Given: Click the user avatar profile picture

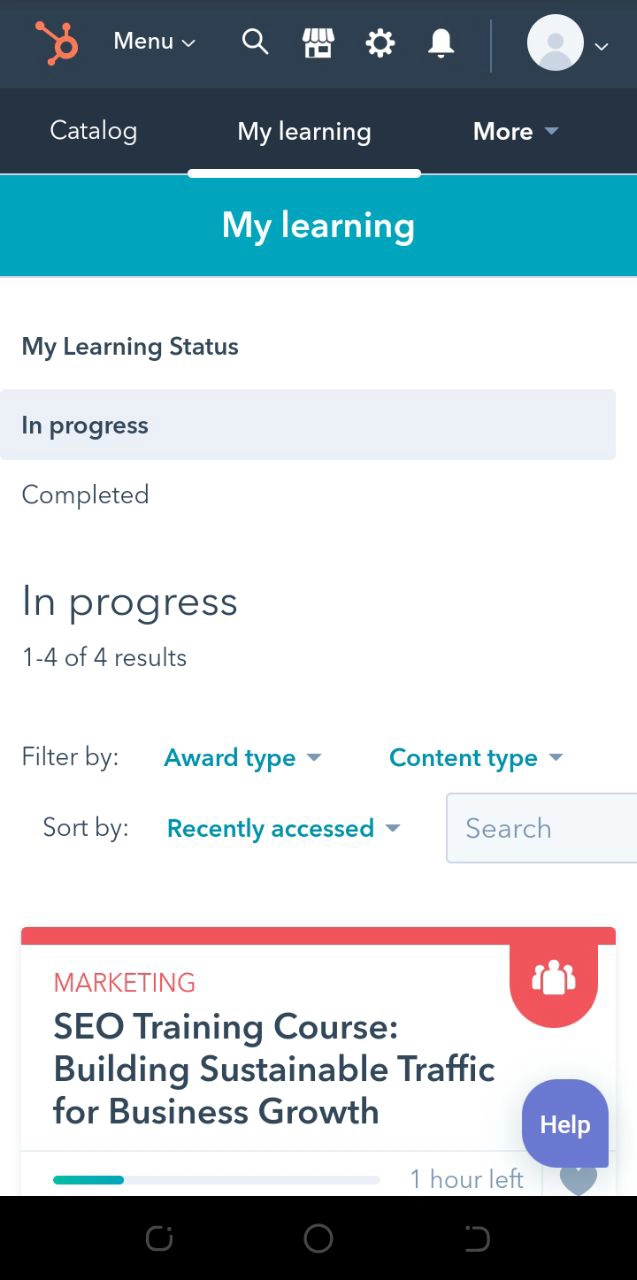Looking at the screenshot, I should pyautogui.click(x=555, y=43).
